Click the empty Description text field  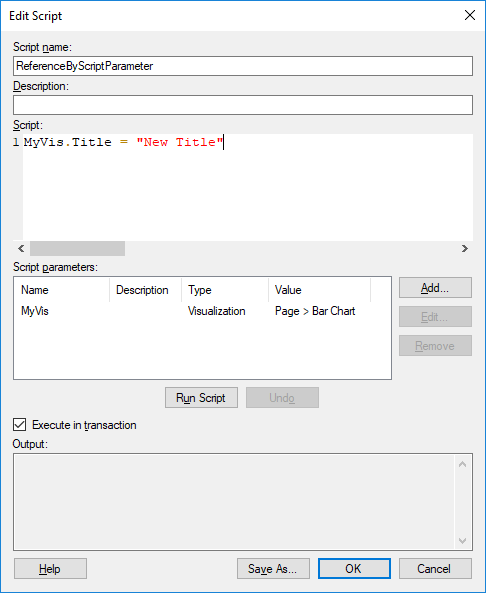(243, 105)
